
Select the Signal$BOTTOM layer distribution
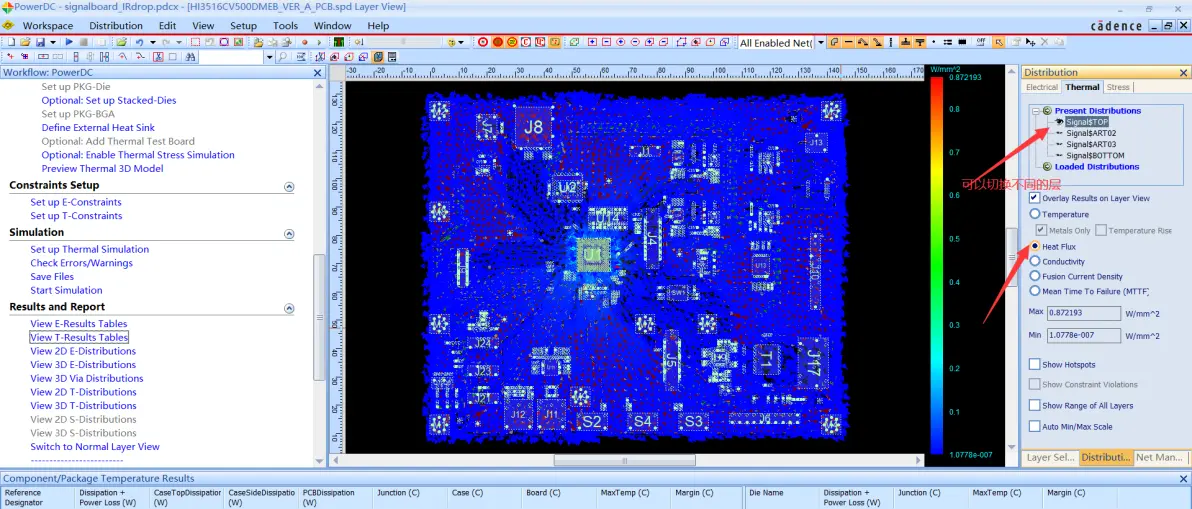(x=1095, y=155)
